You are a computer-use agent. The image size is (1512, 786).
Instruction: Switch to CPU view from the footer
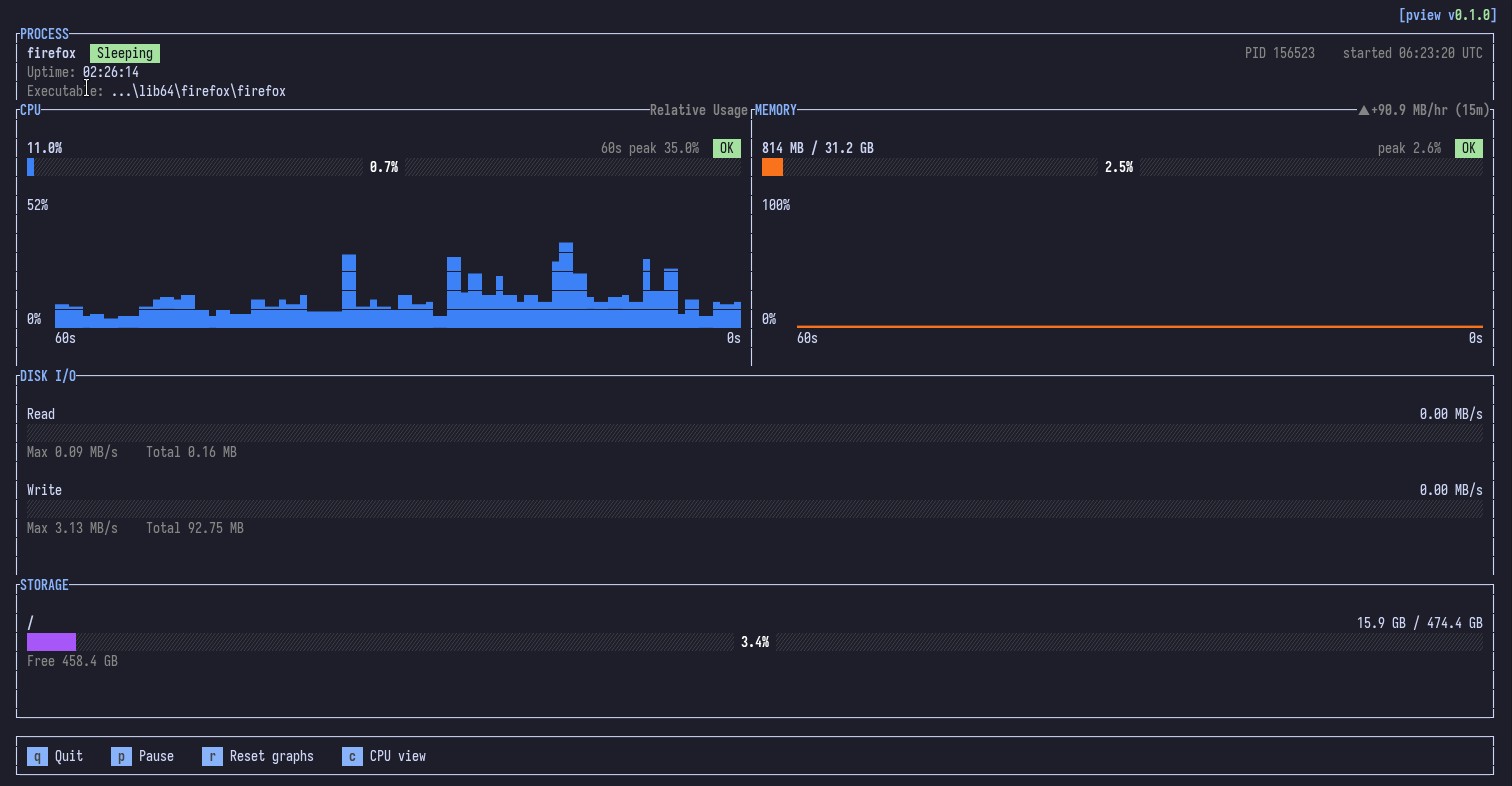pos(384,756)
